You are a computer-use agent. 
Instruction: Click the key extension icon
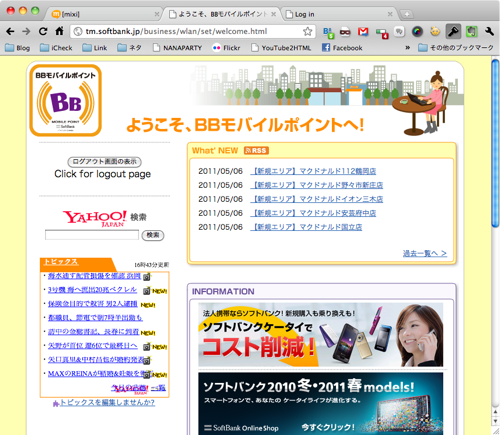[453, 32]
